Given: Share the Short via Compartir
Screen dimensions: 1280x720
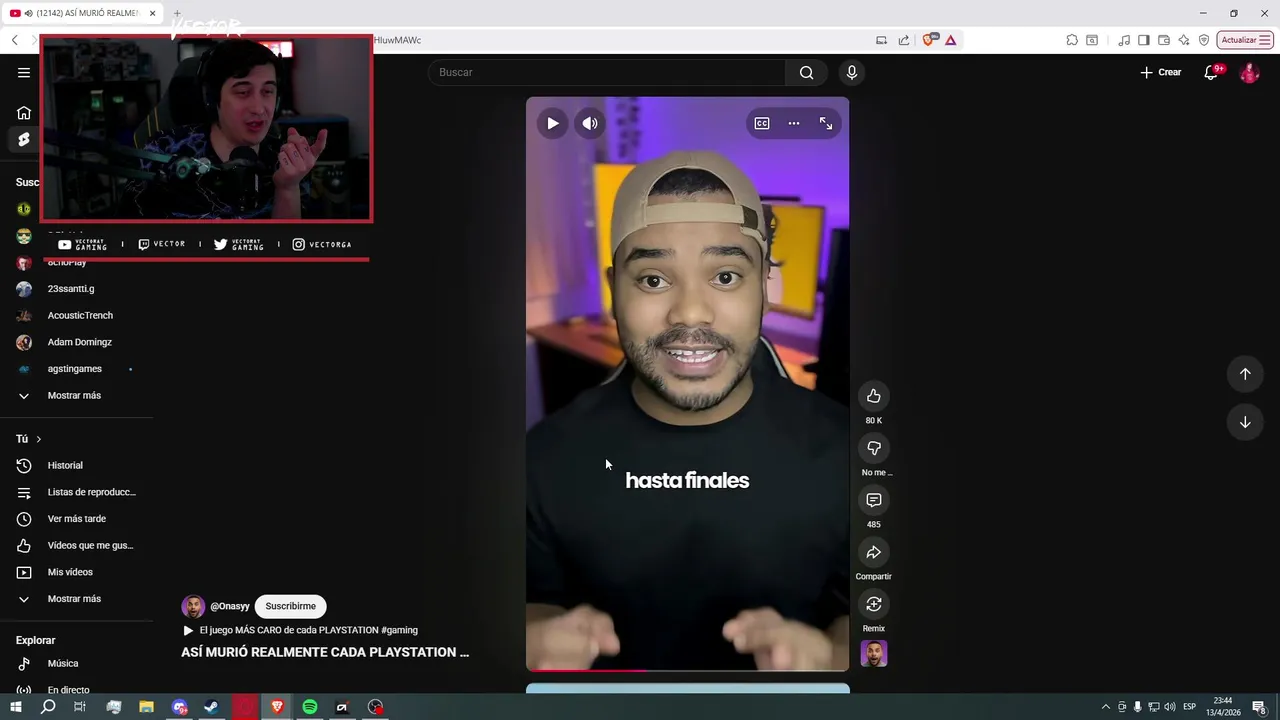Looking at the screenshot, I should click(x=874, y=552).
